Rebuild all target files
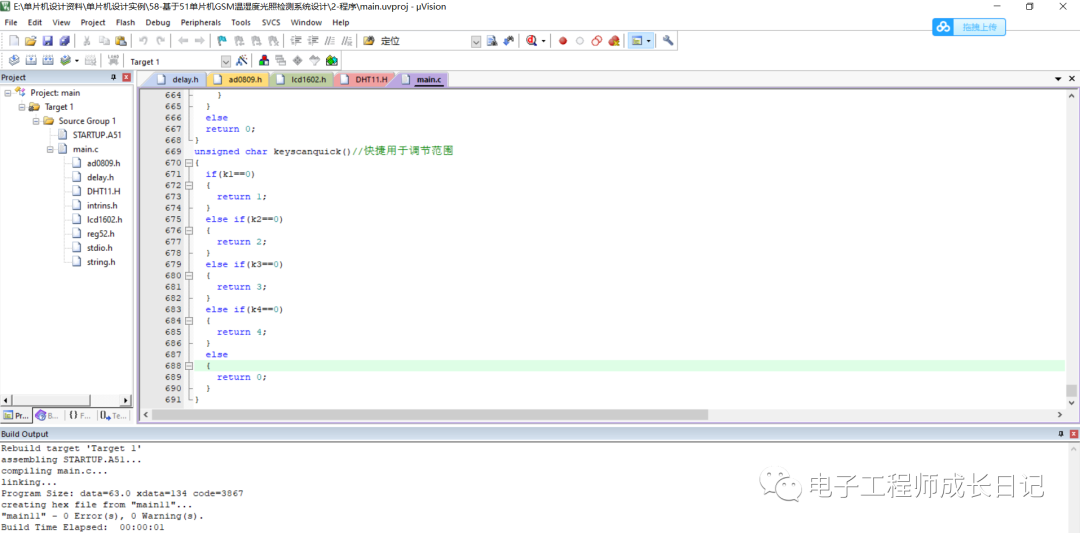Viewport: 1080px width, 533px height. (x=48, y=61)
